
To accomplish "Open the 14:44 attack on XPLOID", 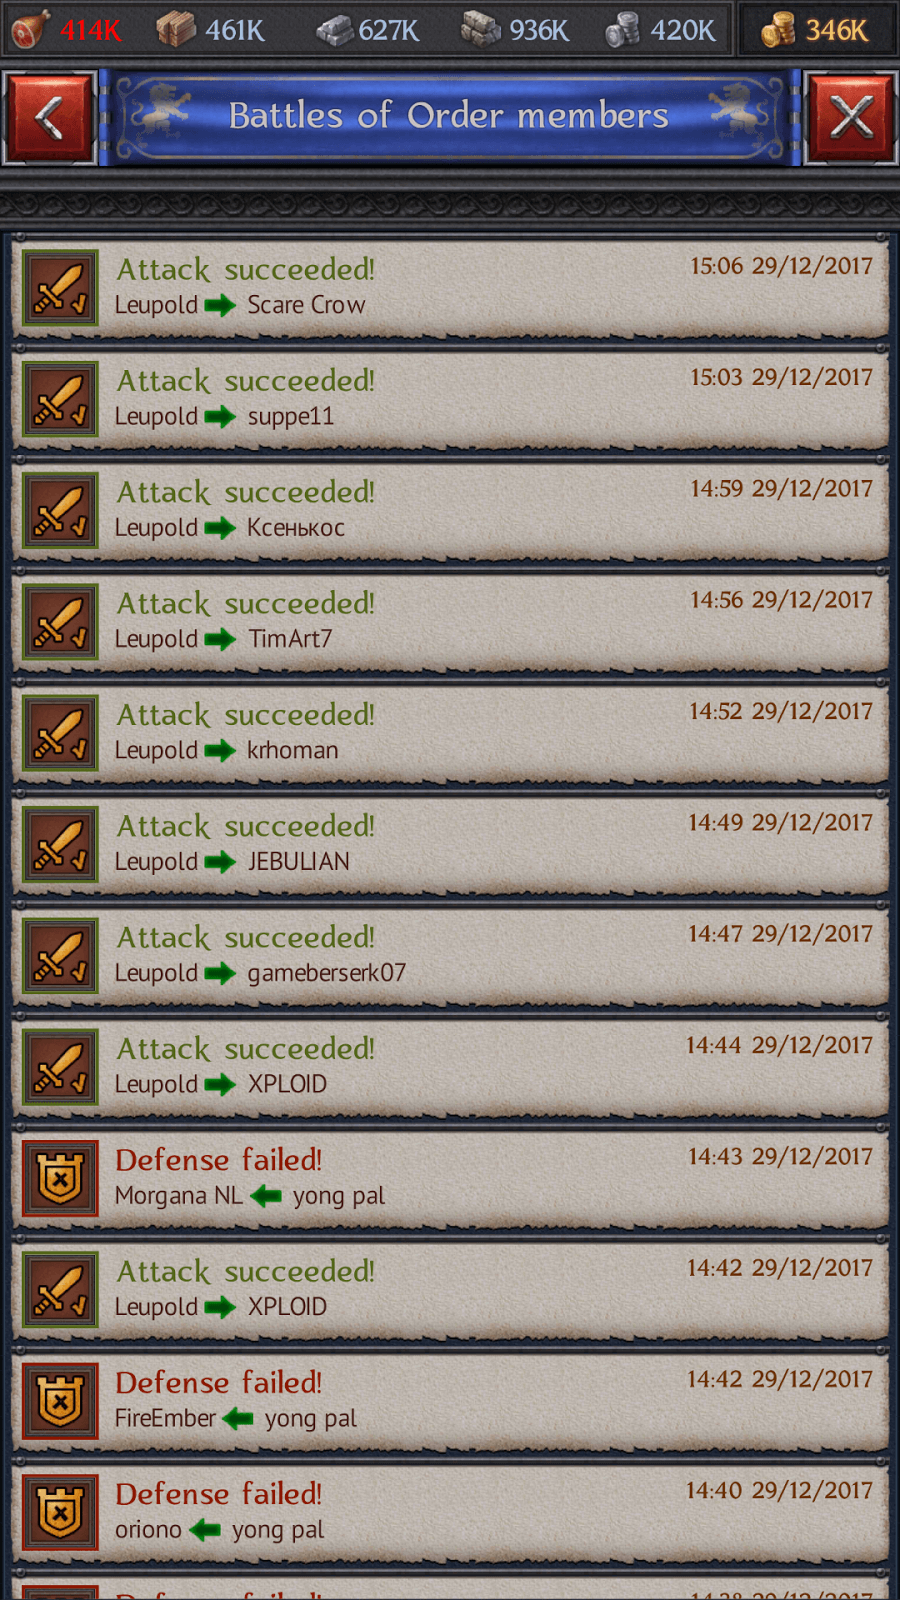I will (x=450, y=1067).
